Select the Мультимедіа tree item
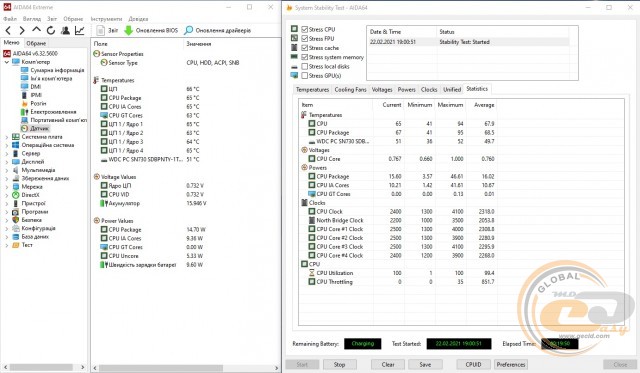Screen dimensions: 640x373 [x=38, y=170]
